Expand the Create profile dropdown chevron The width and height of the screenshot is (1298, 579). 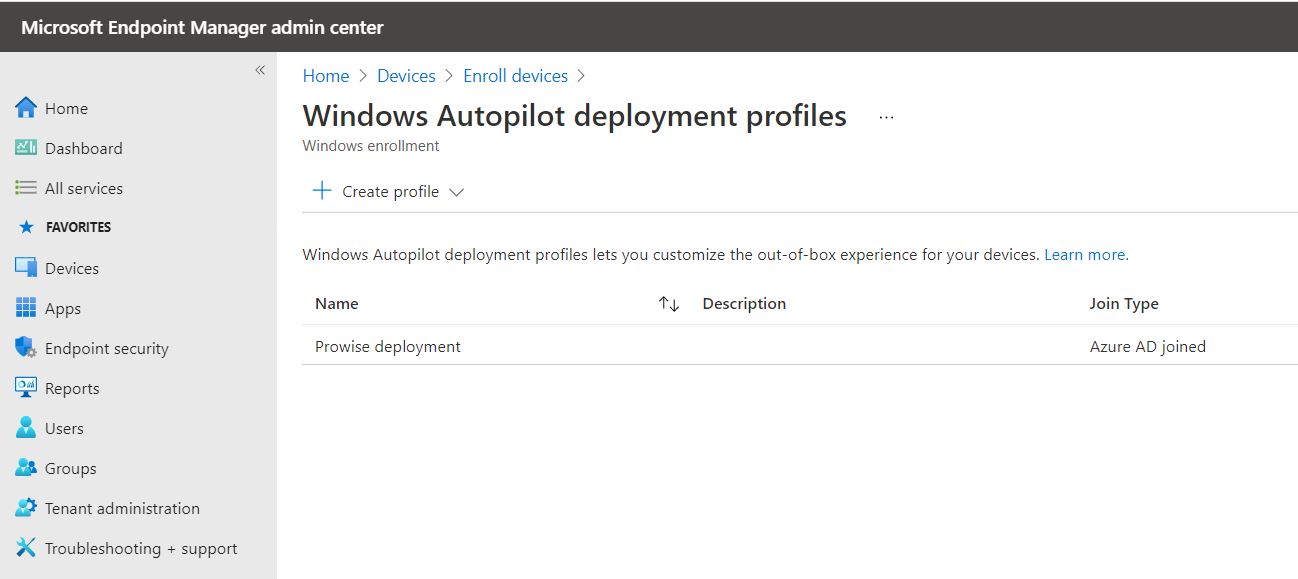coord(457,192)
